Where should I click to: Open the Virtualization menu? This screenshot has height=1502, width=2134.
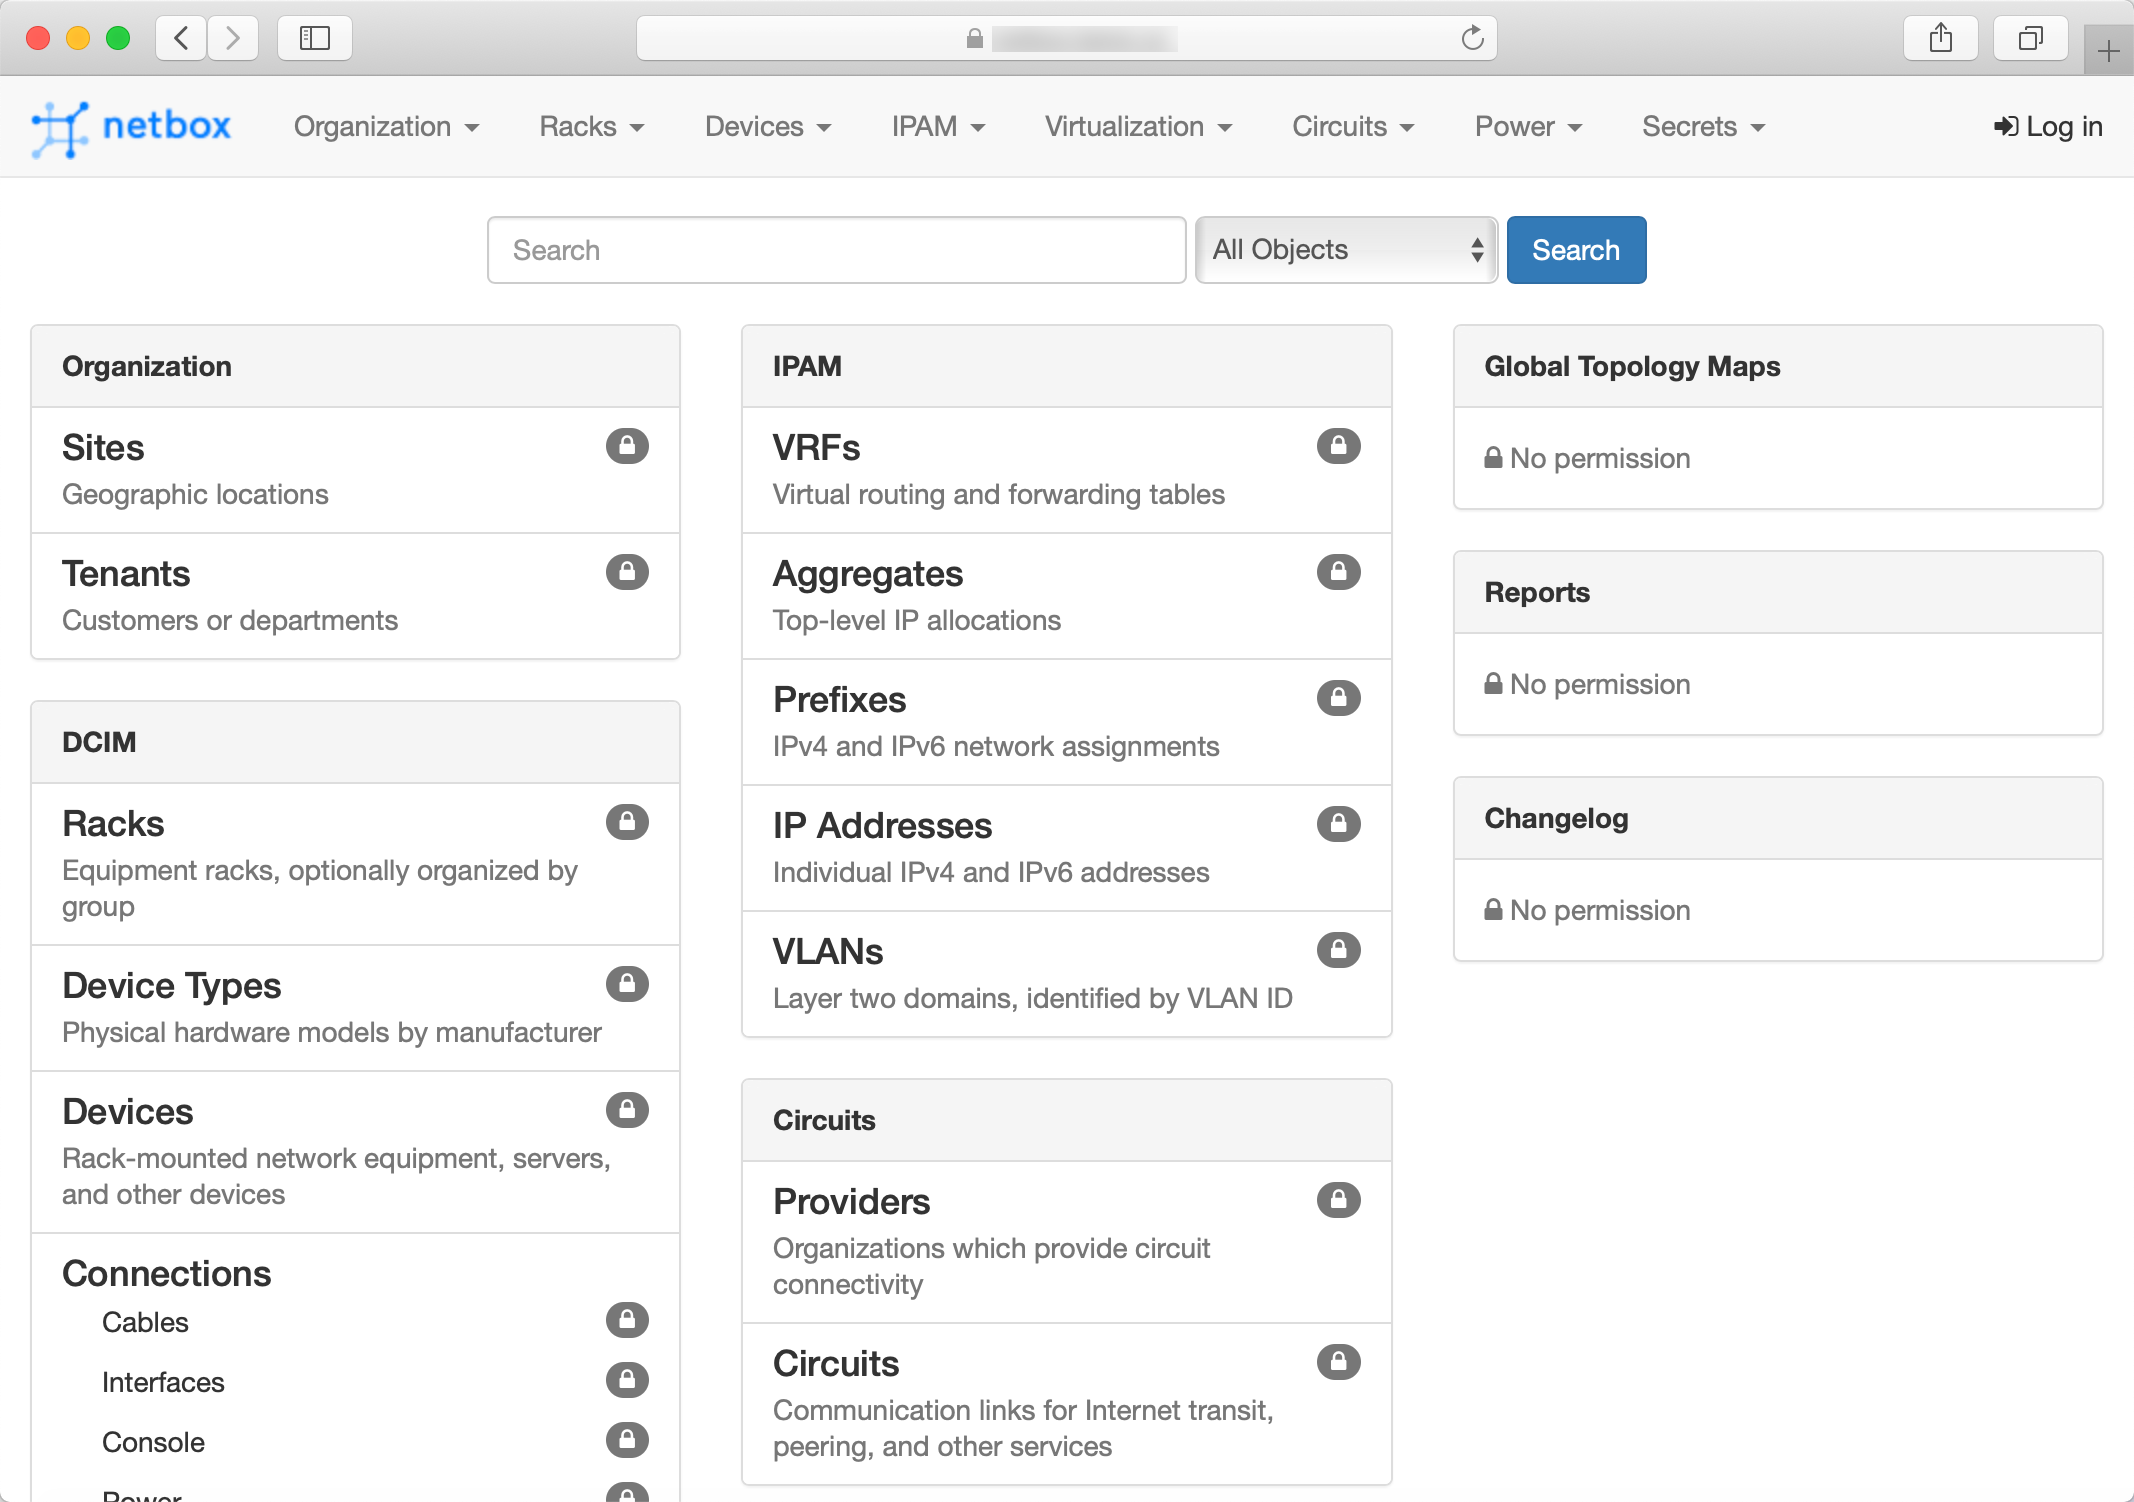pyautogui.click(x=1138, y=127)
